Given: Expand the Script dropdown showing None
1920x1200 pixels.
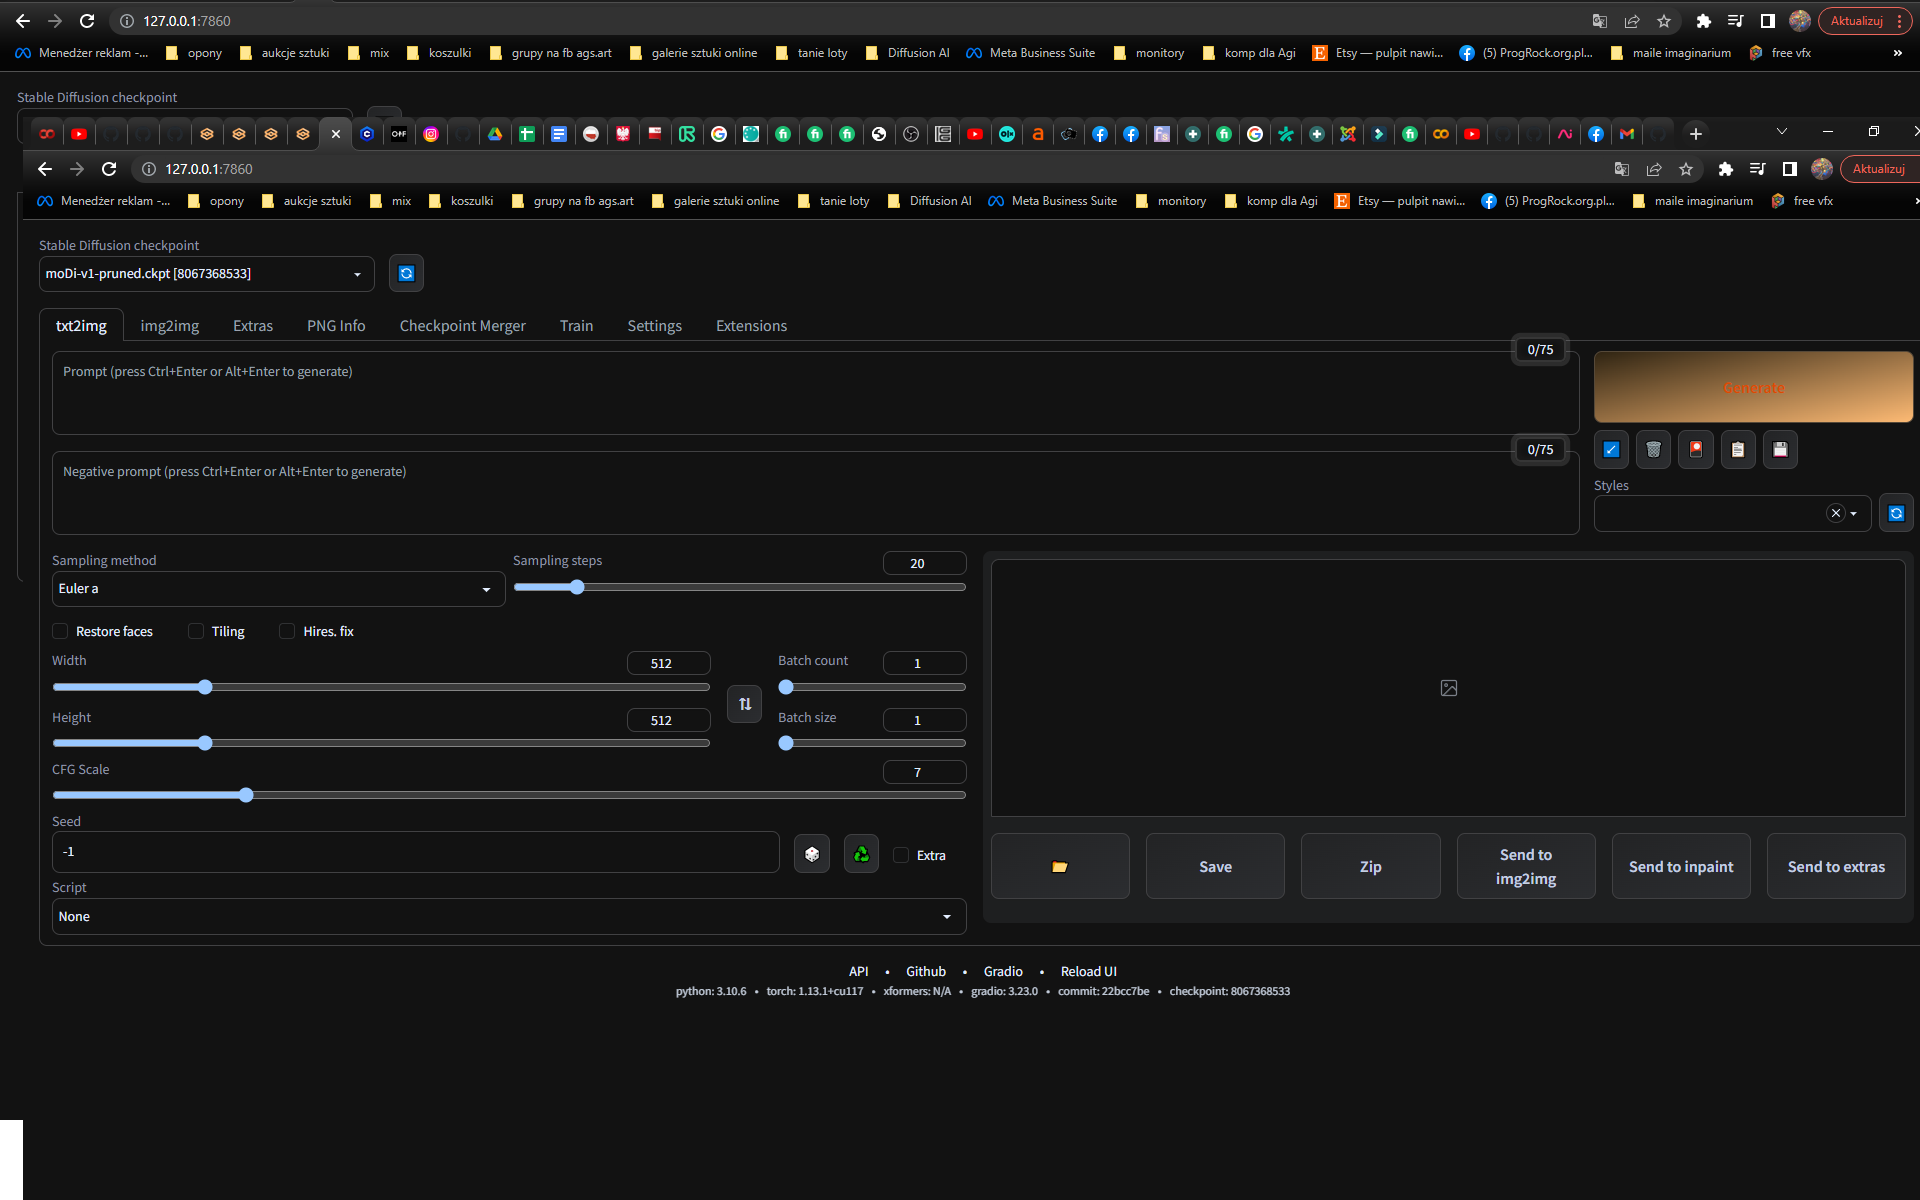Looking at the screenshot, I should tap(508, 916).
